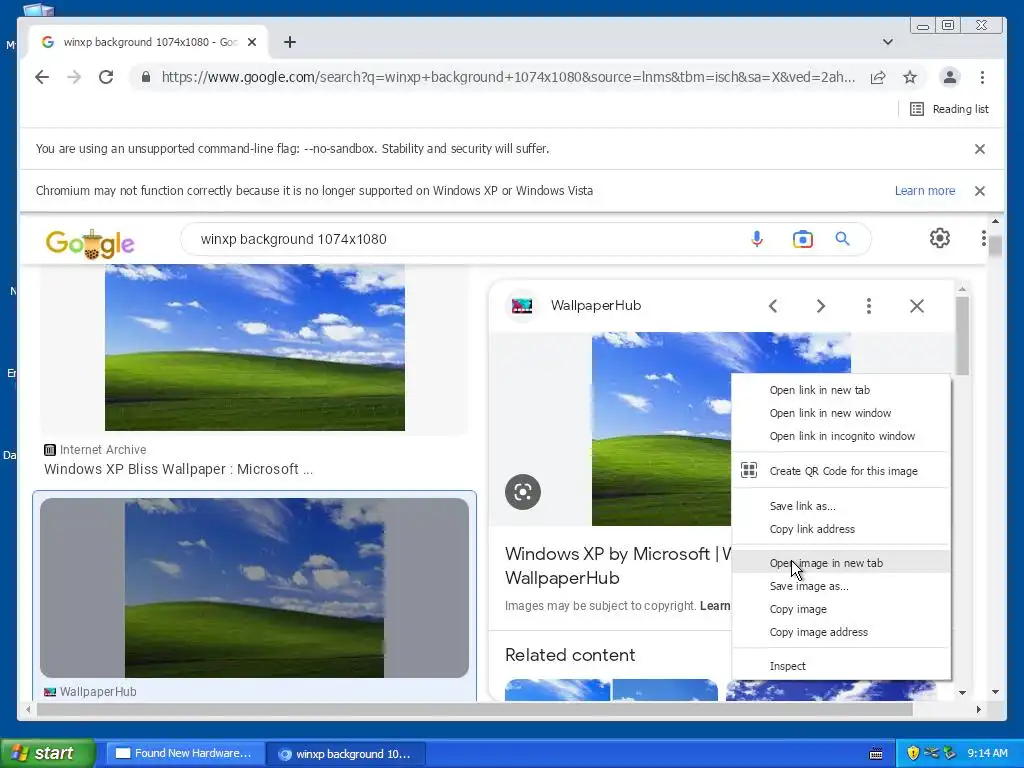The image size is (1024, 768).
Task: Switch to Found New Hardware taskbar item
Action: (185, 754)
